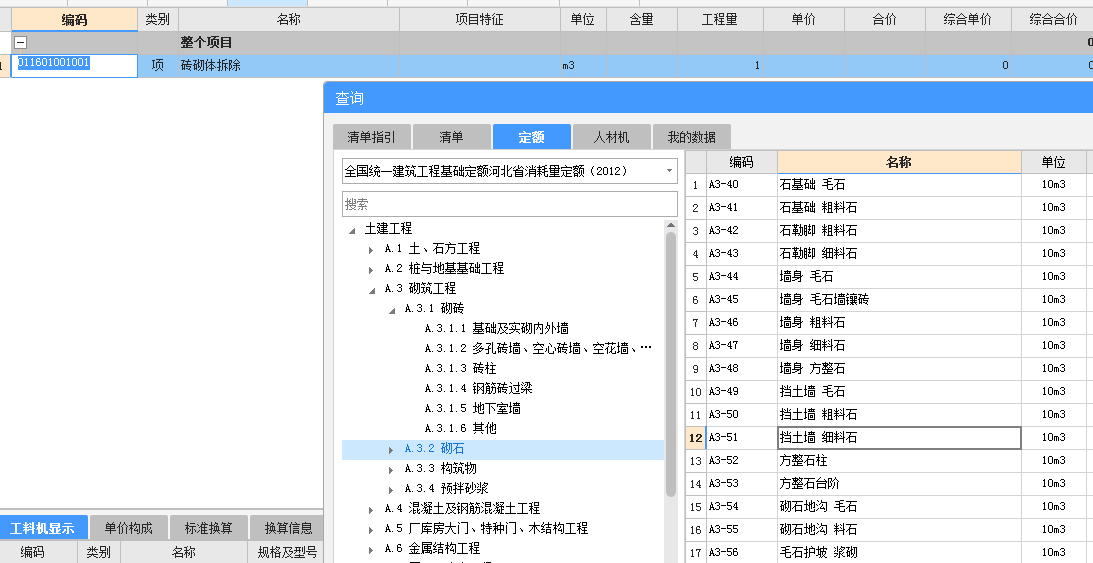
Task: Select tree item A.3.1.4 钢筋砖过梁
Action: [478, 388]
